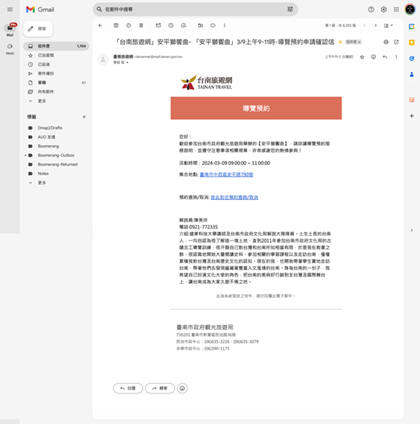Open the main menu hamburger icon
Viewport: 420px width, 424px height.
(10, 9)
